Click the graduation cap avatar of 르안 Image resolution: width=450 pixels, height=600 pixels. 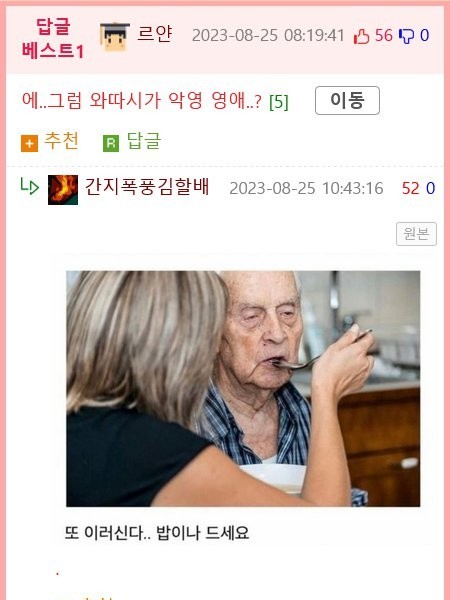(x=114, y=37)
